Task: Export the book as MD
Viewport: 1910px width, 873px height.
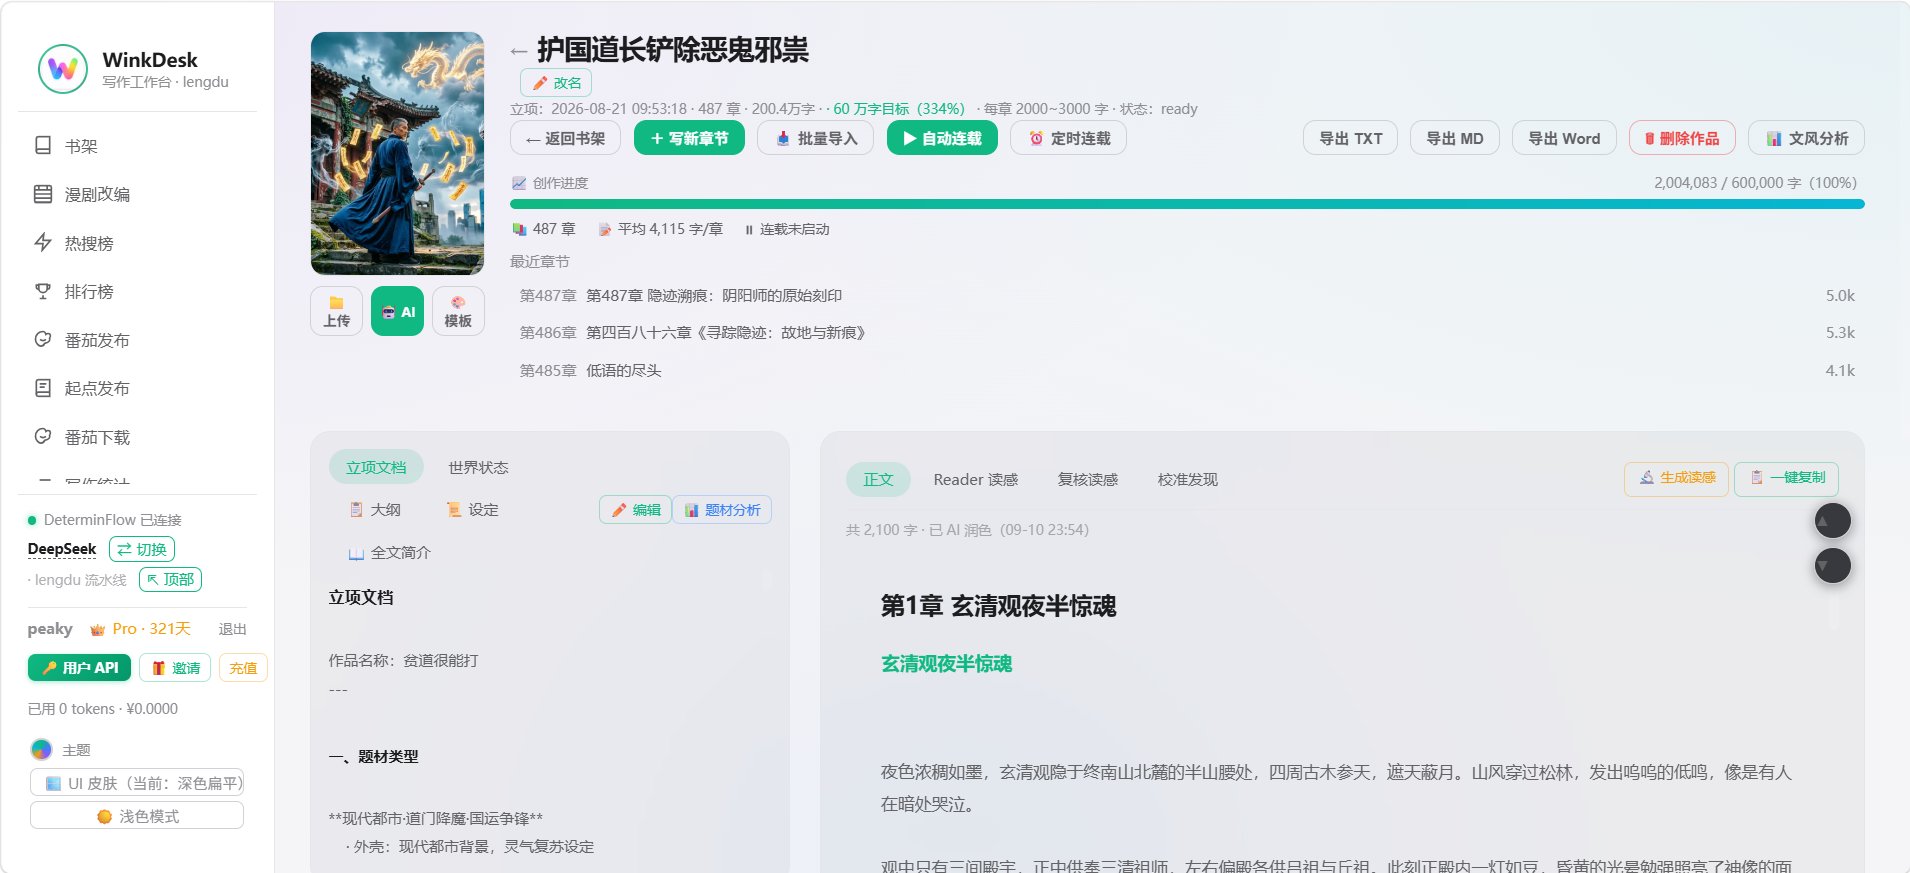Action: click(1454, 138)
